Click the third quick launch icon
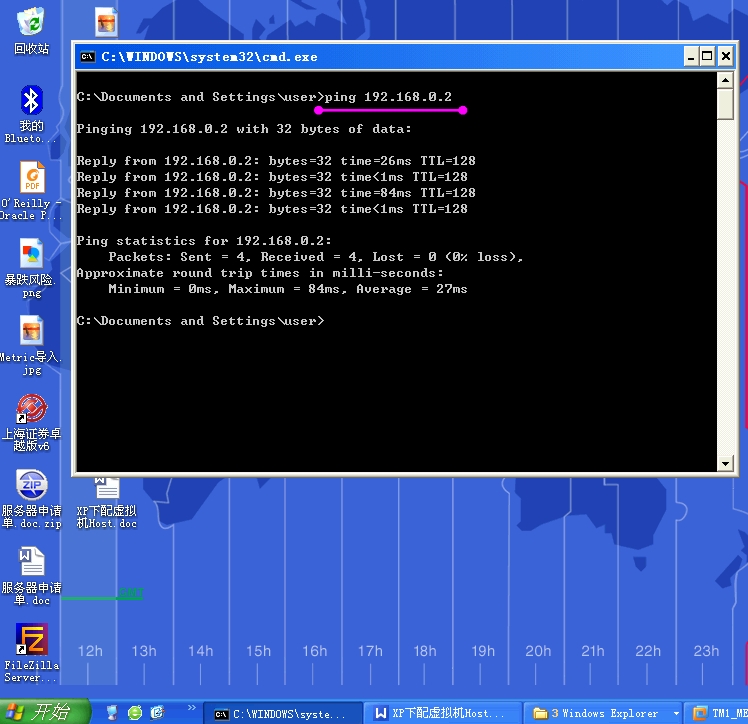This screenshot has height=724, width=748. pos(157,713)
